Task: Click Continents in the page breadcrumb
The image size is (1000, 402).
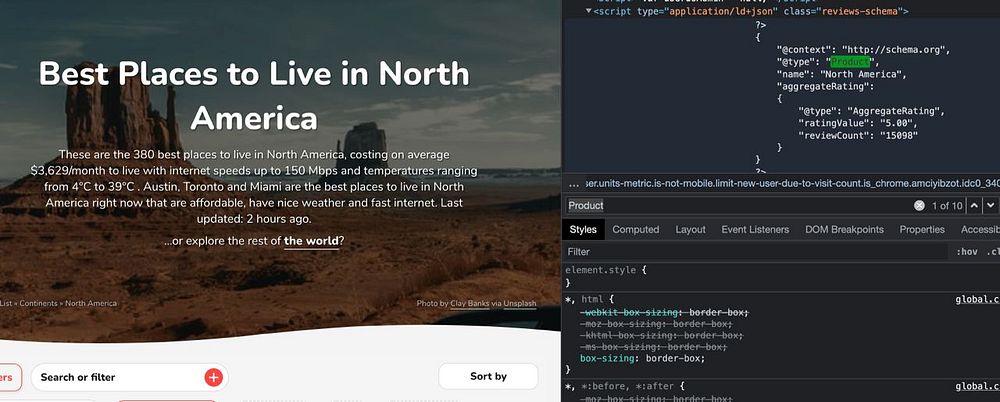Action: [40, 303]
